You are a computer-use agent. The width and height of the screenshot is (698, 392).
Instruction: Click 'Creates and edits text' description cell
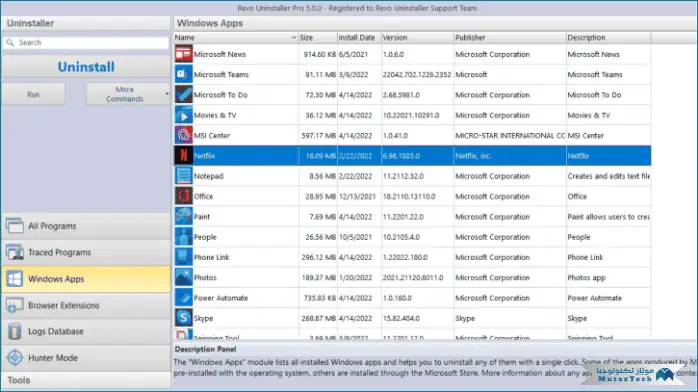609,176
